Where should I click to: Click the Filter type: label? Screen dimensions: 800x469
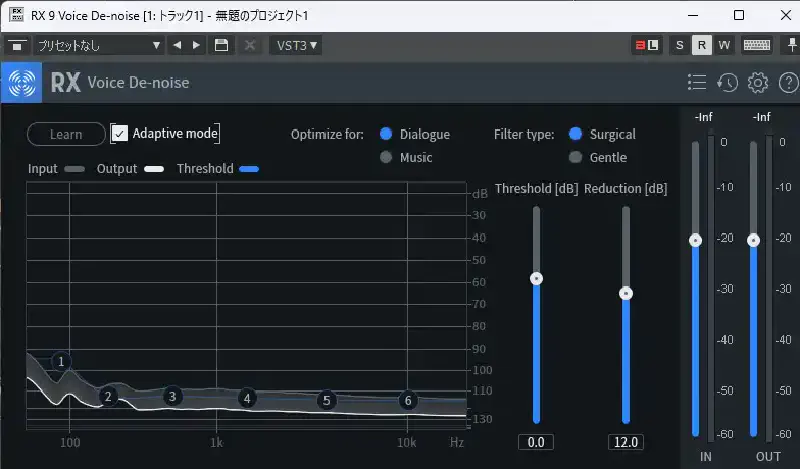click(x=524, y=134)
